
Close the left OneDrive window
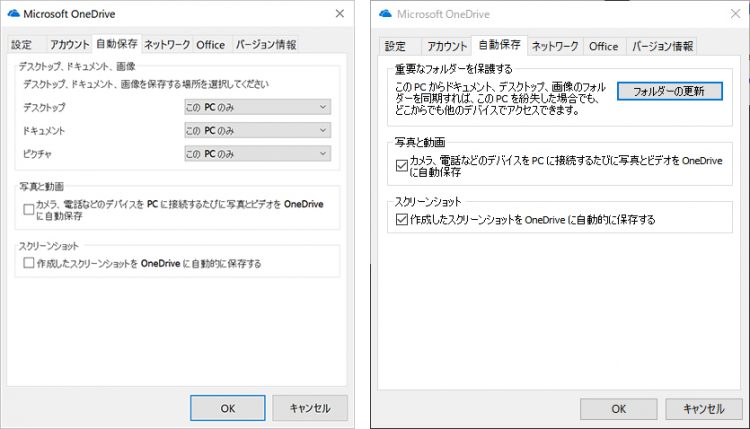tap(340, 13)
